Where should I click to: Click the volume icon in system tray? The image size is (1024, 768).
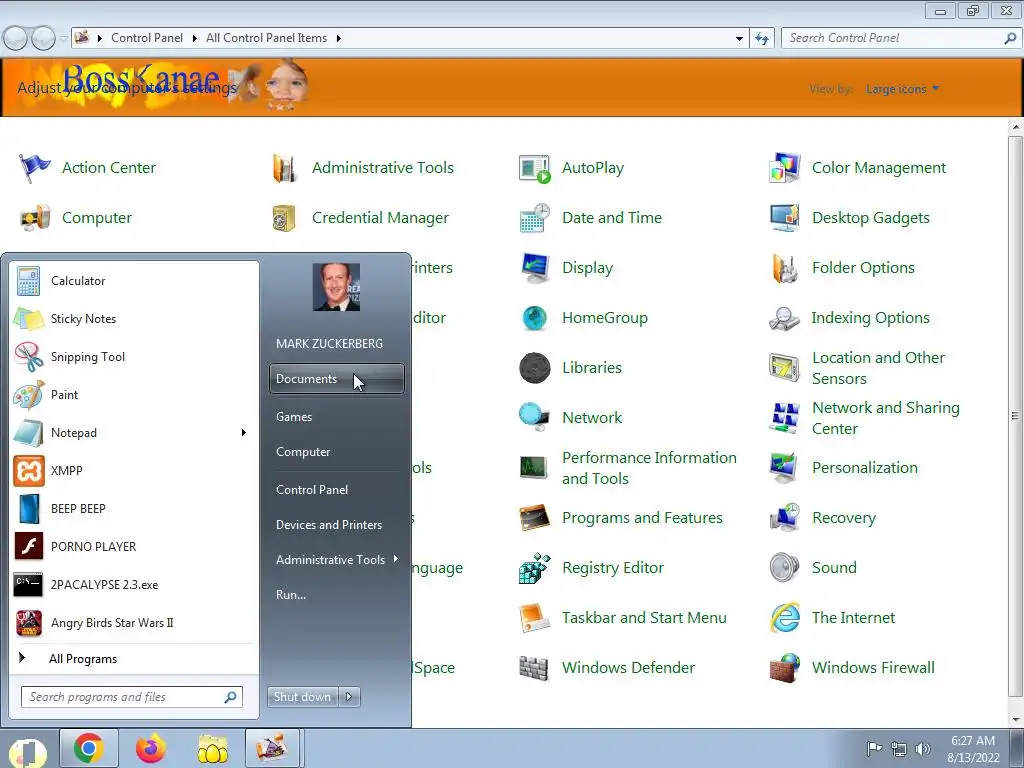pos(923,749)
